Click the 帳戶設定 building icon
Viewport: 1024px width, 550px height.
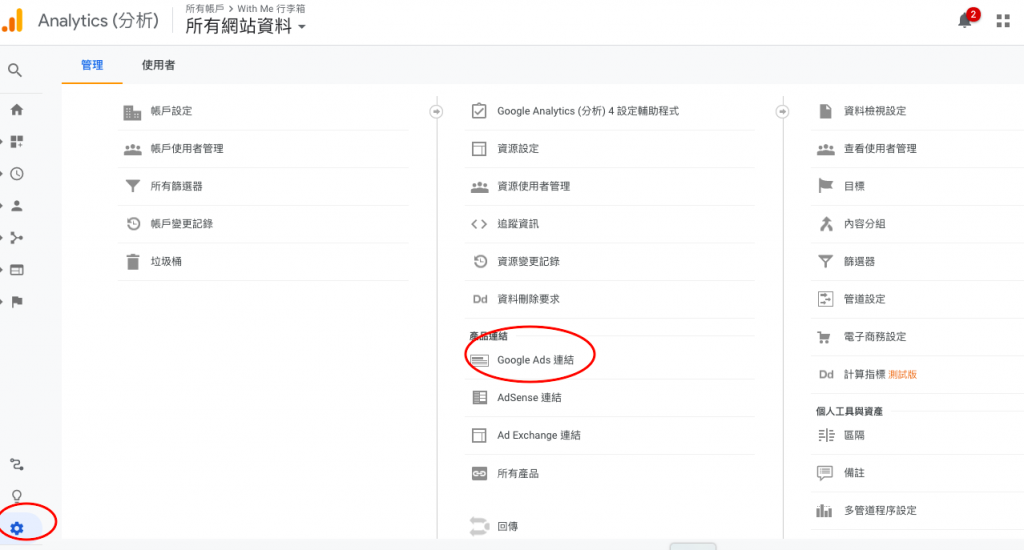tap(133, 112)
